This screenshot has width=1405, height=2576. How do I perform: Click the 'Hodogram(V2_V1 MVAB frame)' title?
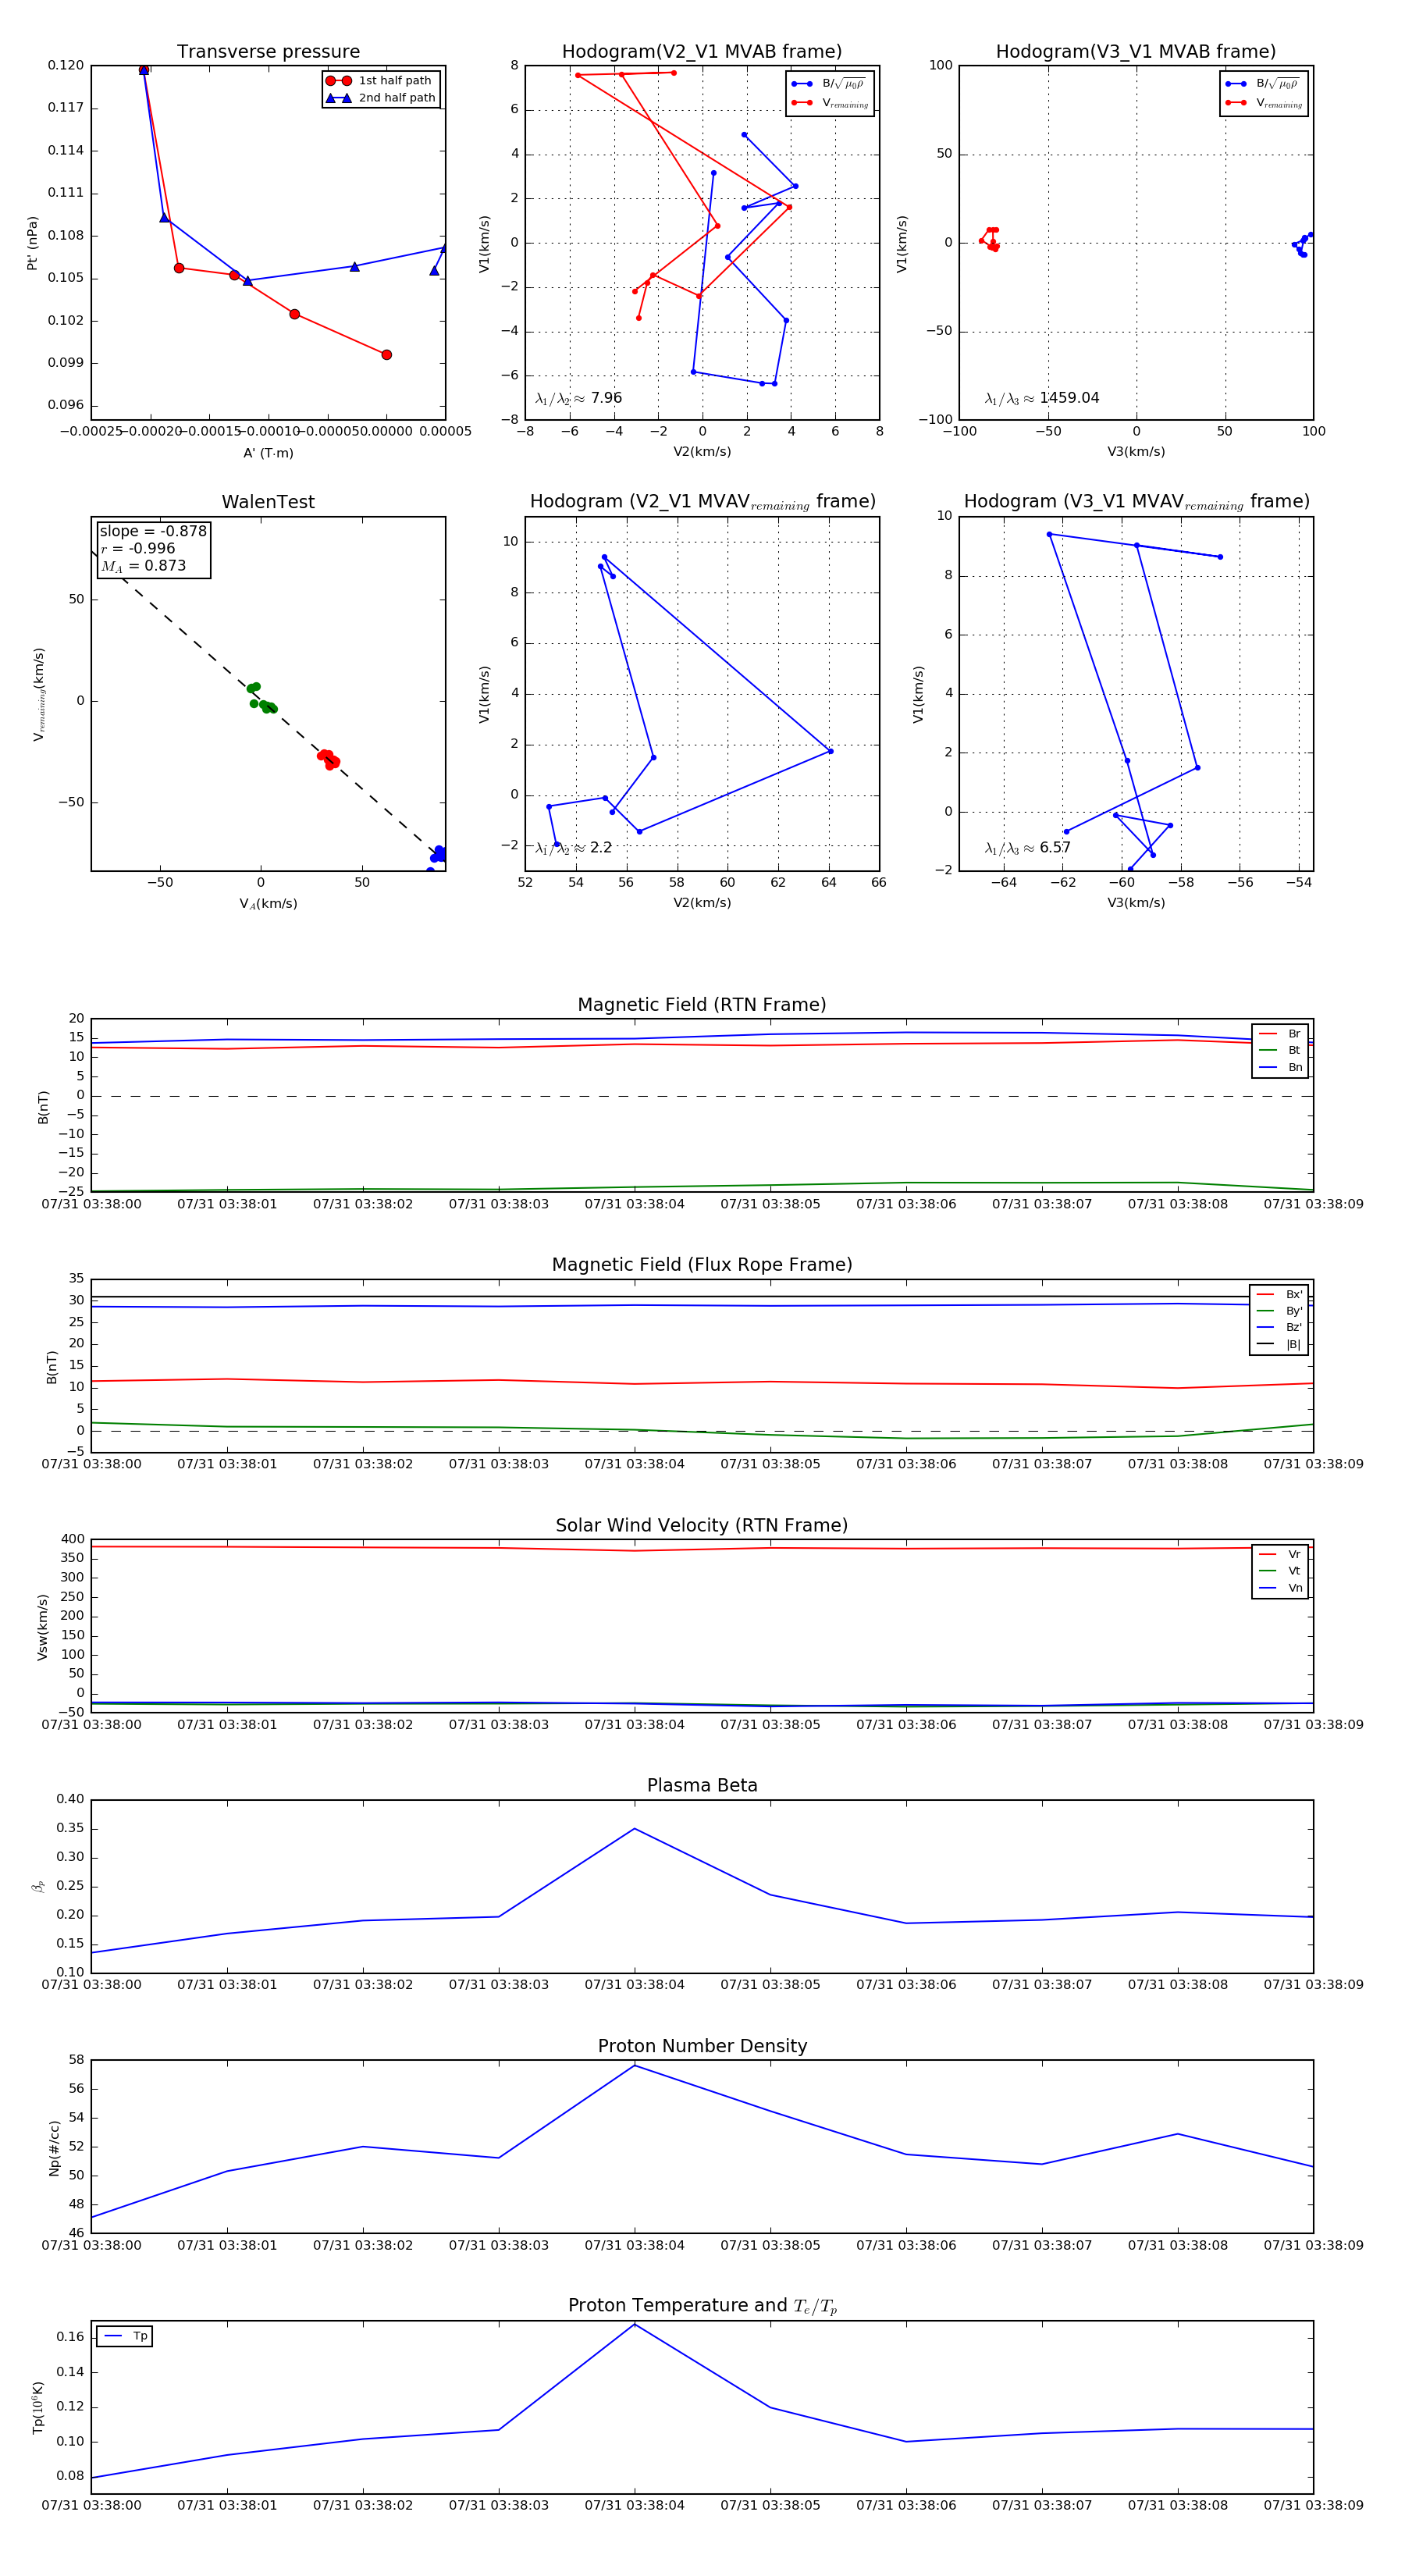point(702,52)
